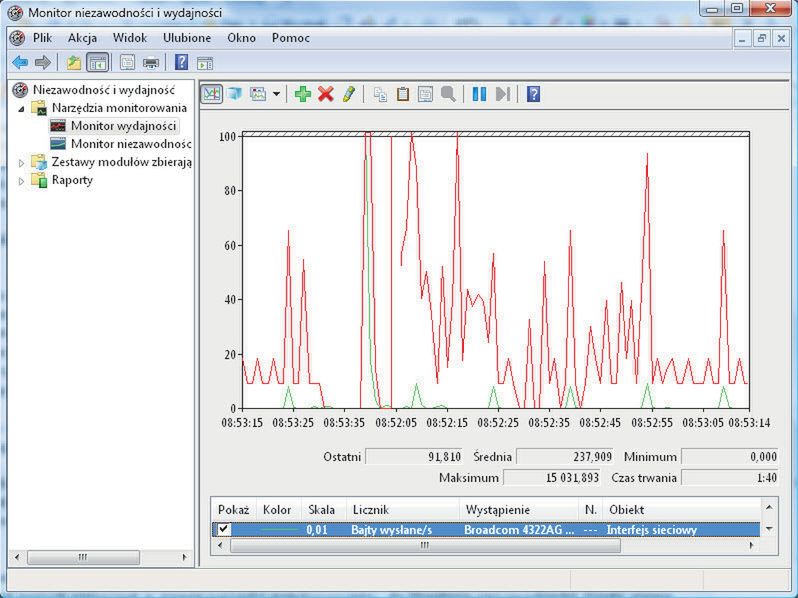Viewport: 798px width, 598px height.
Task: Expand the Raporty tree node
Action: (x=22, y=181)
